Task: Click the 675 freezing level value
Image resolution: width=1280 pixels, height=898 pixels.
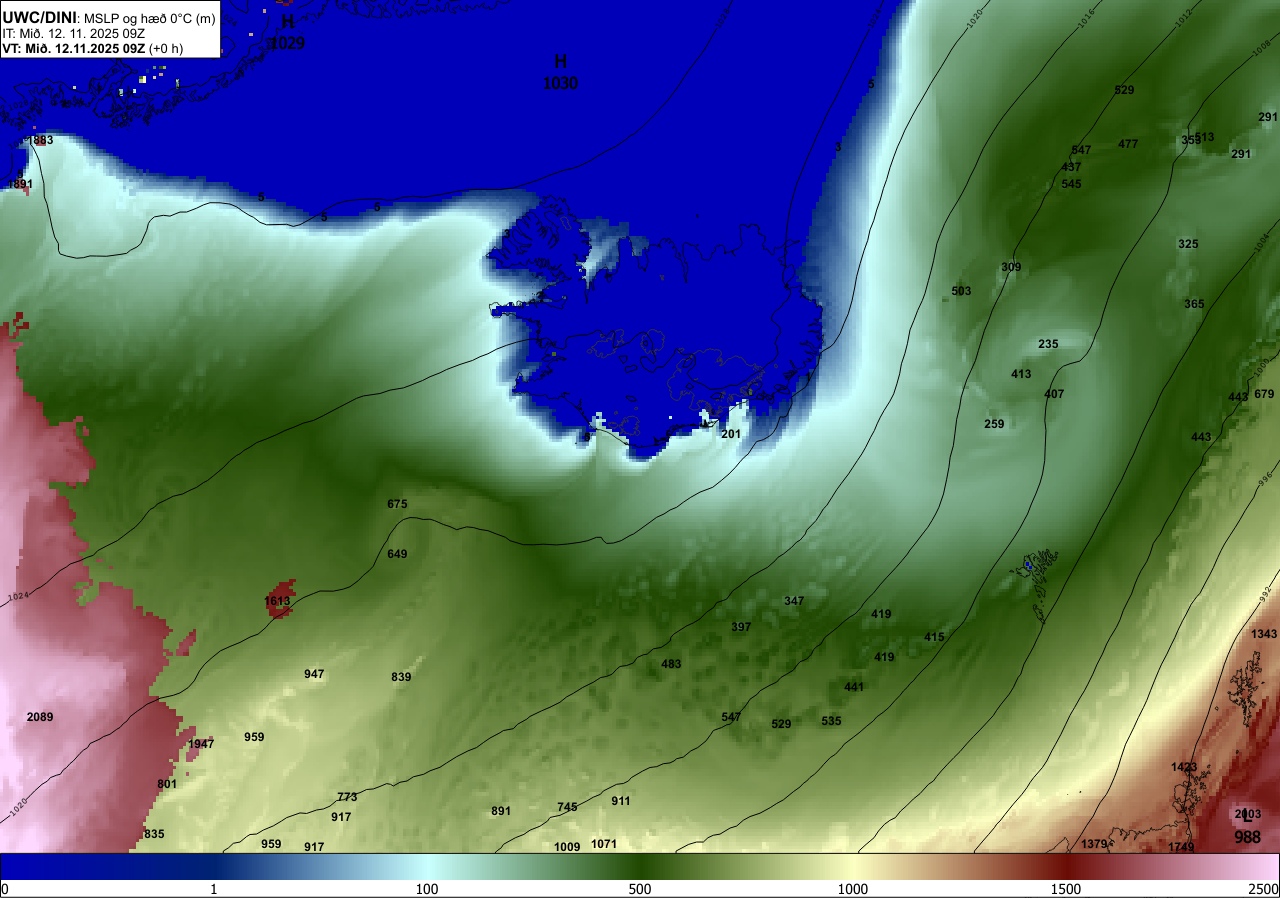Action: (x=397, y=504)
